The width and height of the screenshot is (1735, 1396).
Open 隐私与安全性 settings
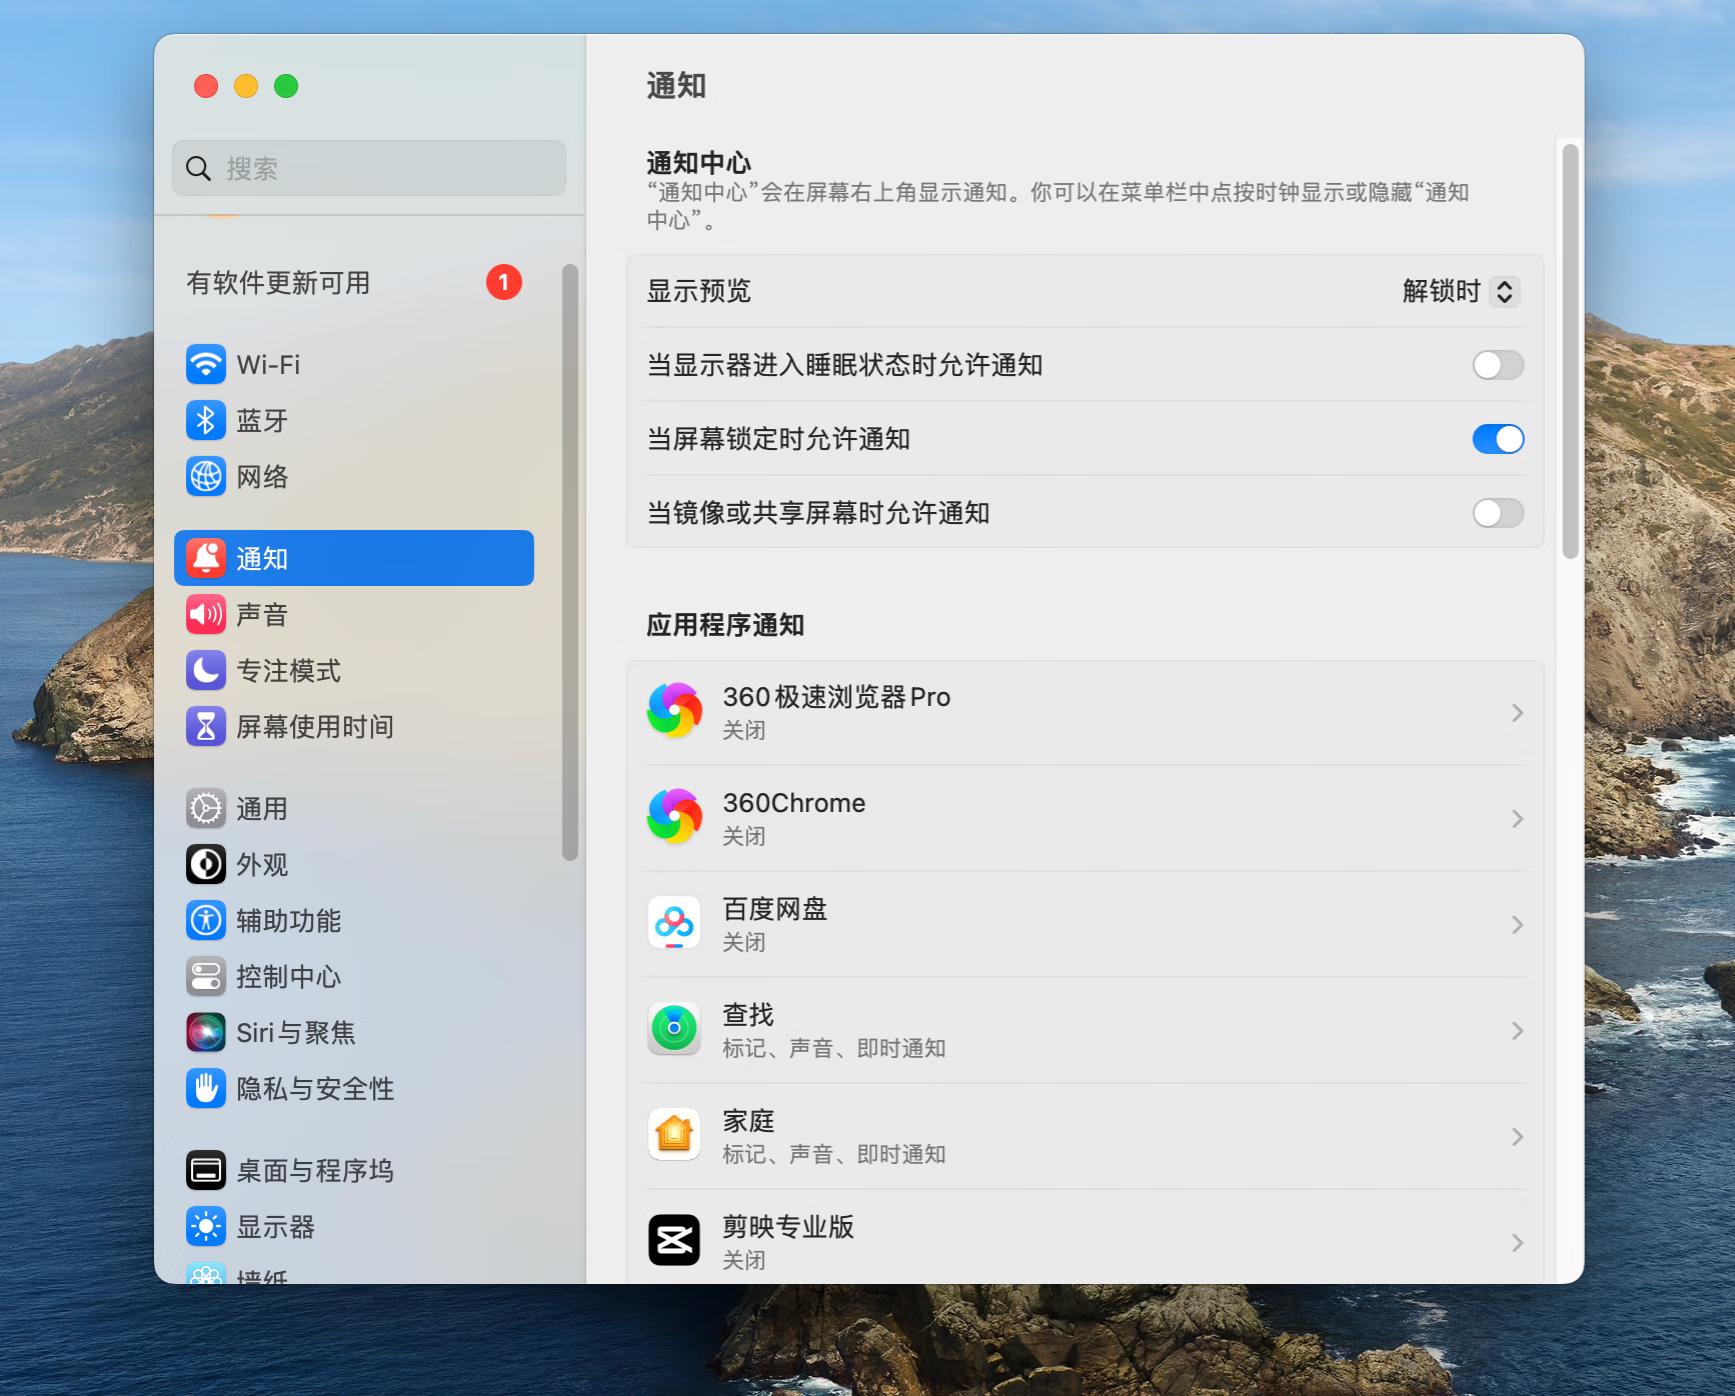click(x=290, y=1090)
